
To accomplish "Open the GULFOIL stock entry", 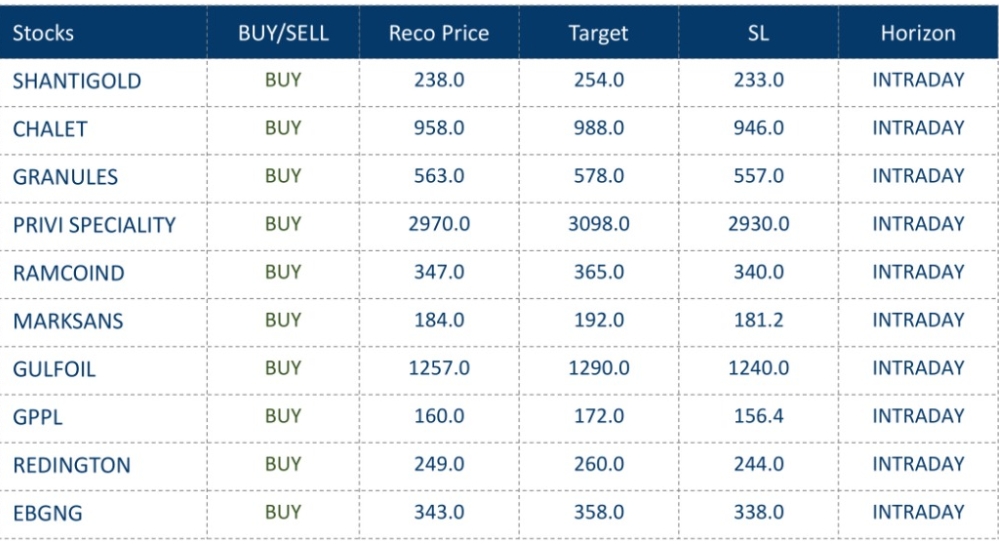I will (54, 369).
